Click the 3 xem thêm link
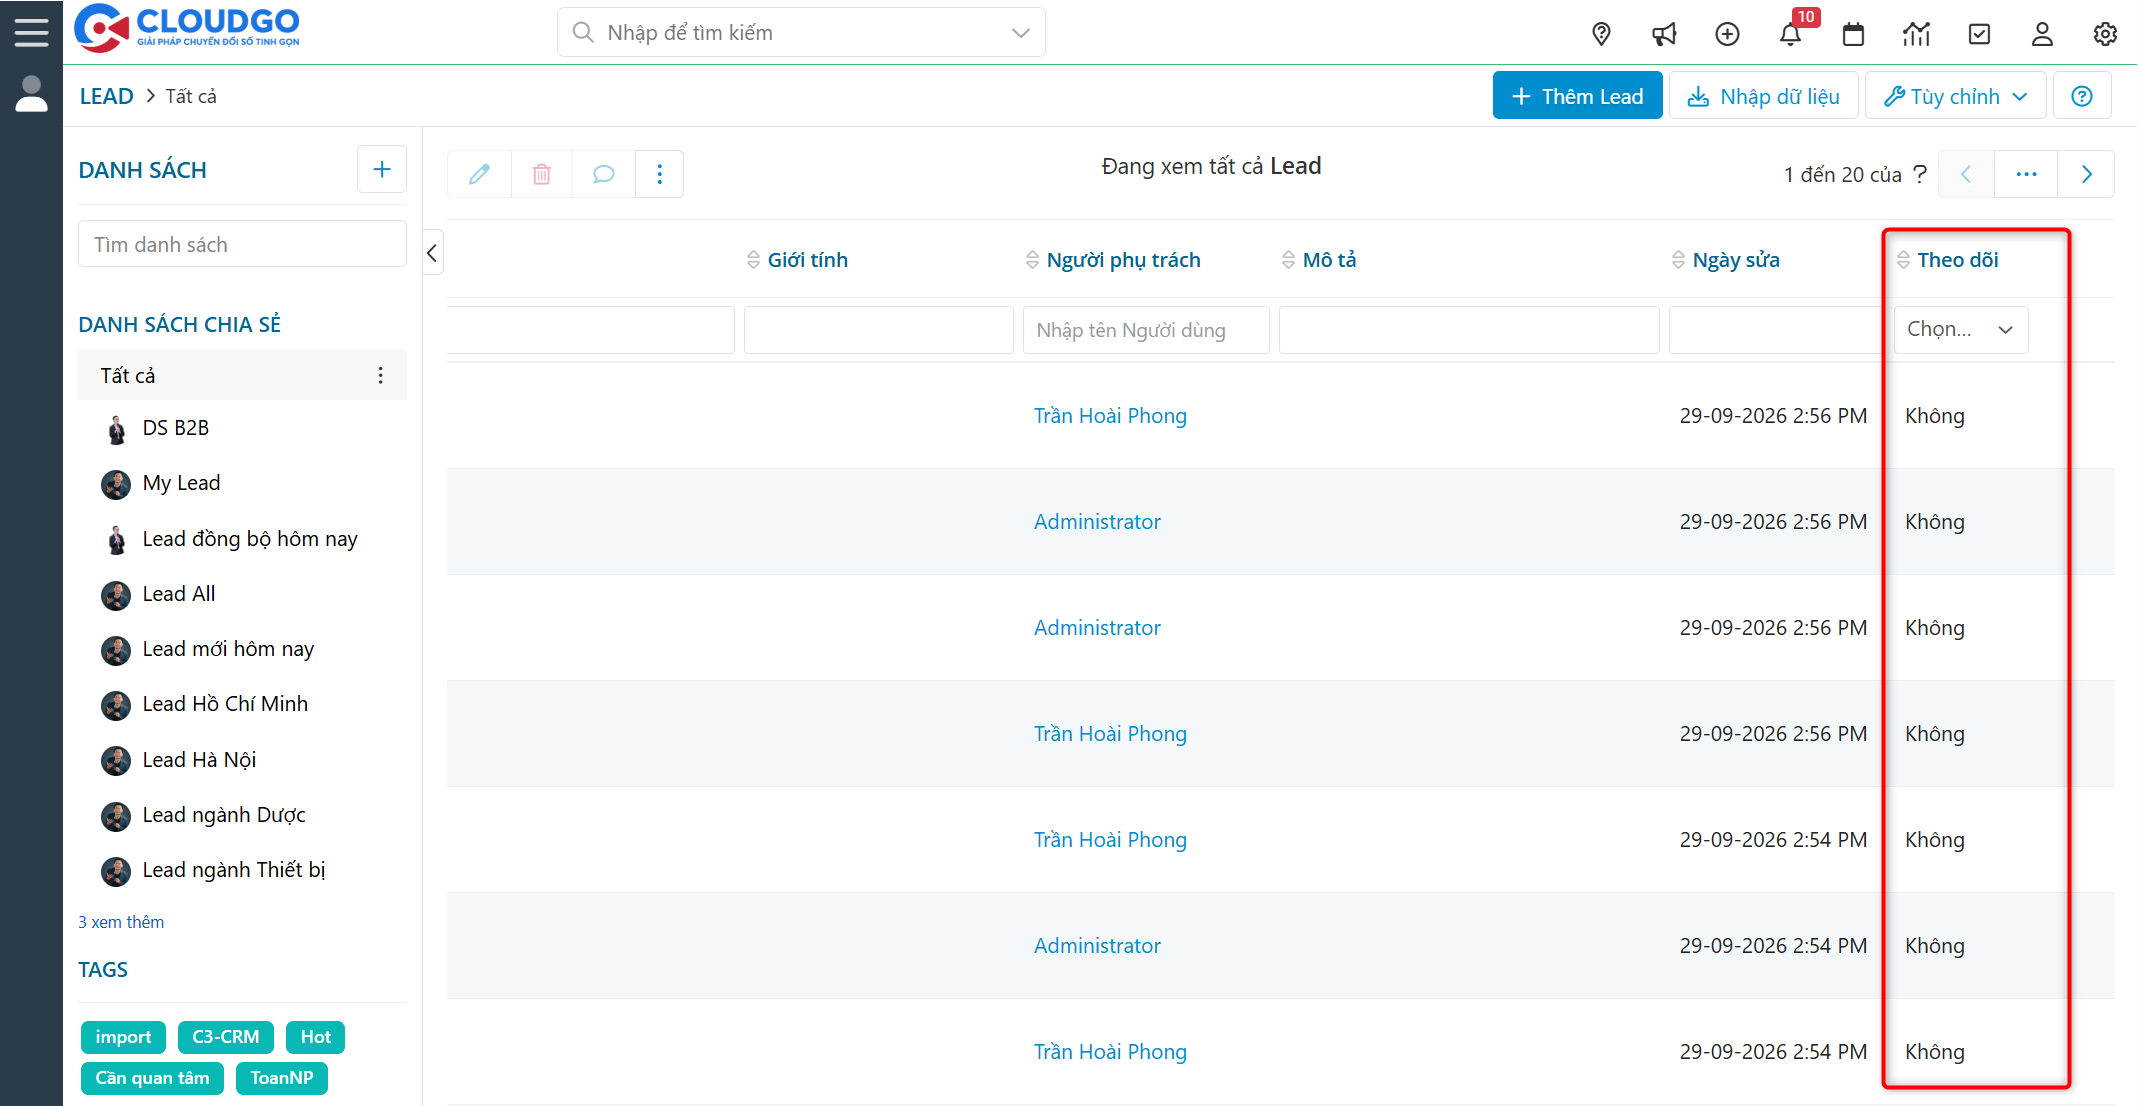 tap(121, 922)
